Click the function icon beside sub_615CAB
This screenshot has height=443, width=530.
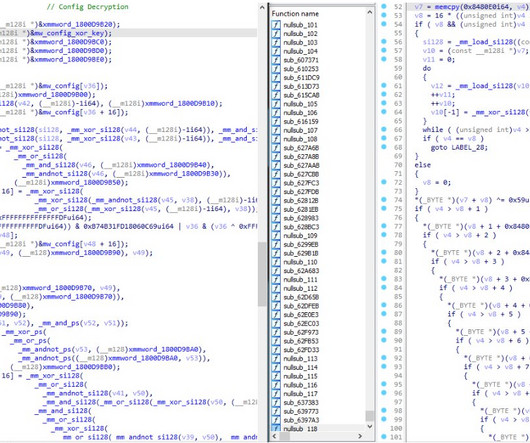click(x=276, y=95)
